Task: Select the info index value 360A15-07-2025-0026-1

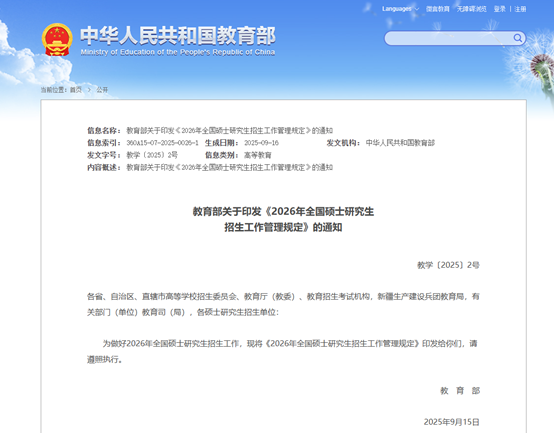Action: coord(163,143)
